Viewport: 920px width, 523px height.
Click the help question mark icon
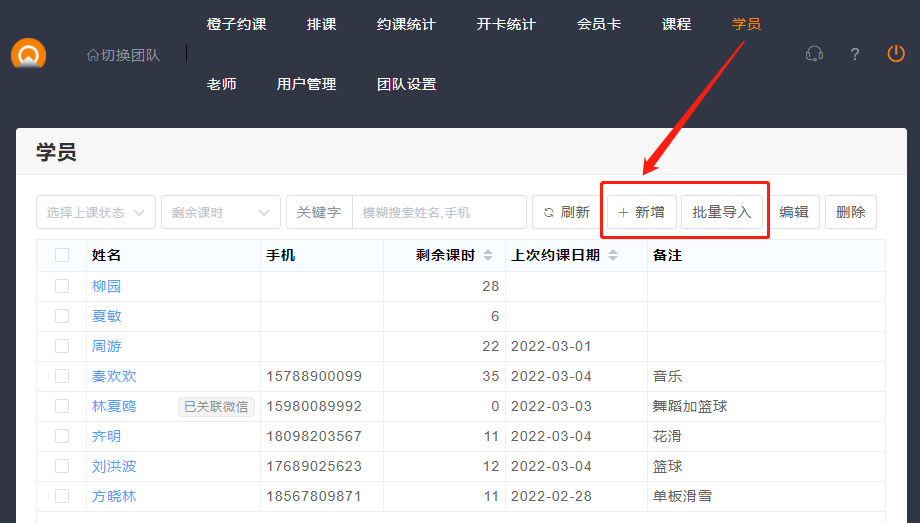(855, 54)
